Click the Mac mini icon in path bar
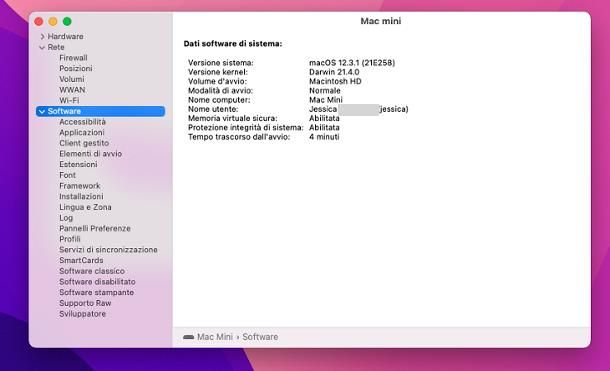This screenshot has width=610, height=371. point(188,337)
